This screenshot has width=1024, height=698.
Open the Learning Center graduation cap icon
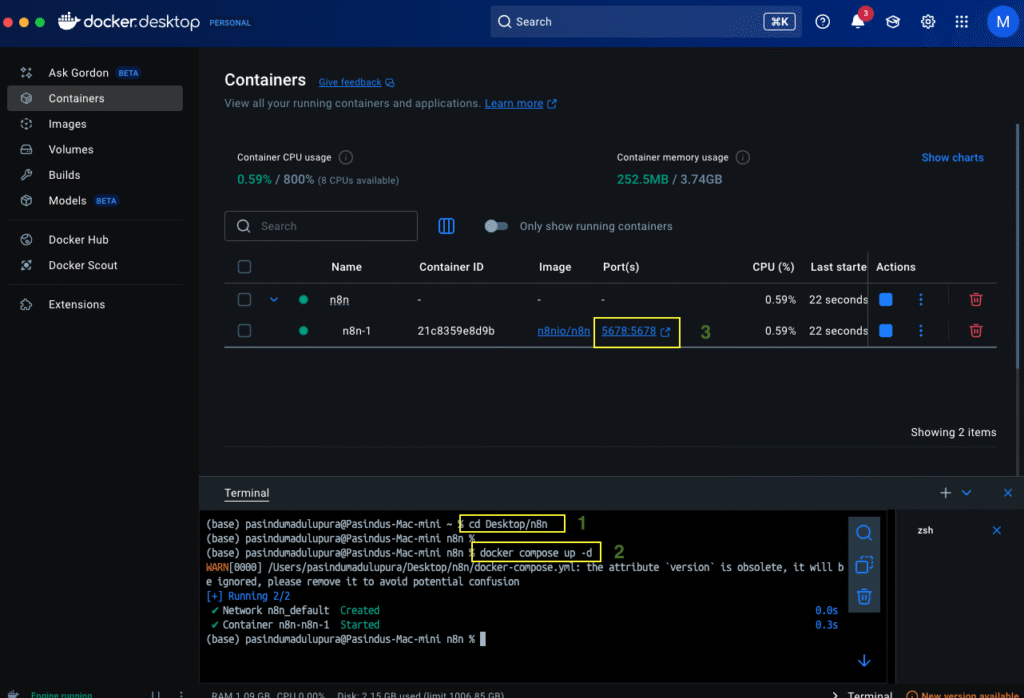coord(893,22)
